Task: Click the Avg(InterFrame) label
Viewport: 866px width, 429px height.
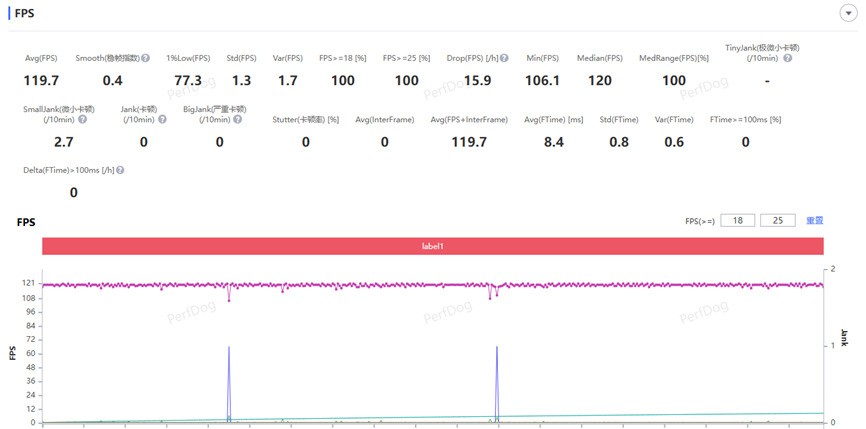Action: tap(384, 119)
